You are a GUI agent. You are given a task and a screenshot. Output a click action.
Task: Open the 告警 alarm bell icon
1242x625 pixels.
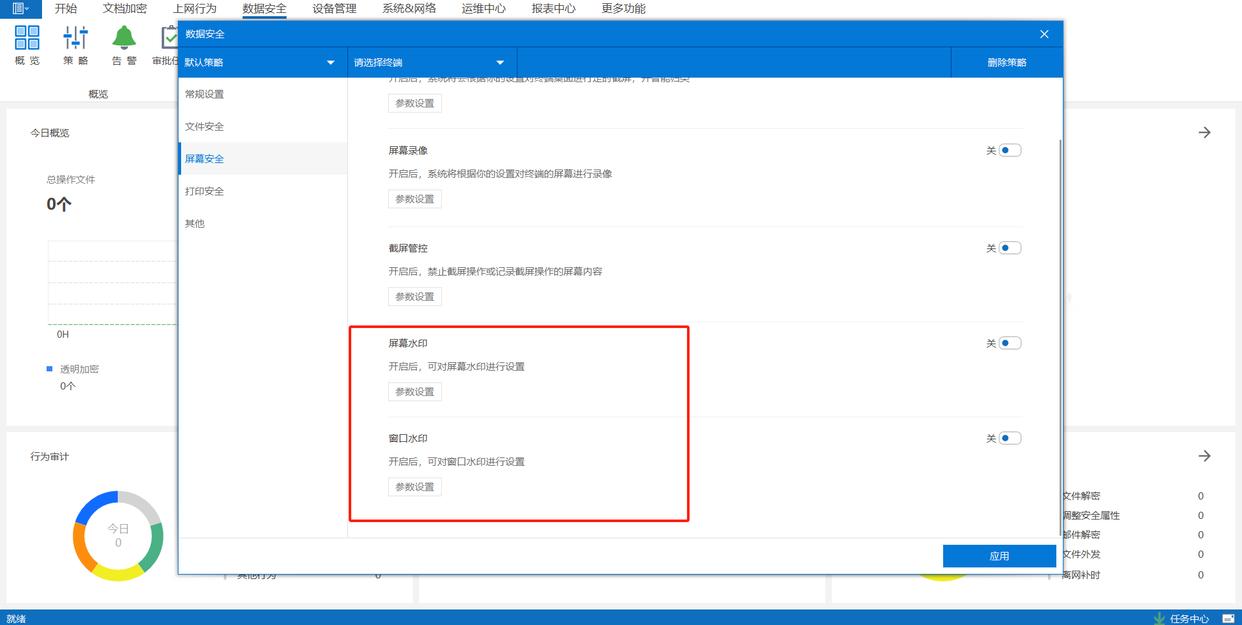pyautogui.click(x=124, y=38)
